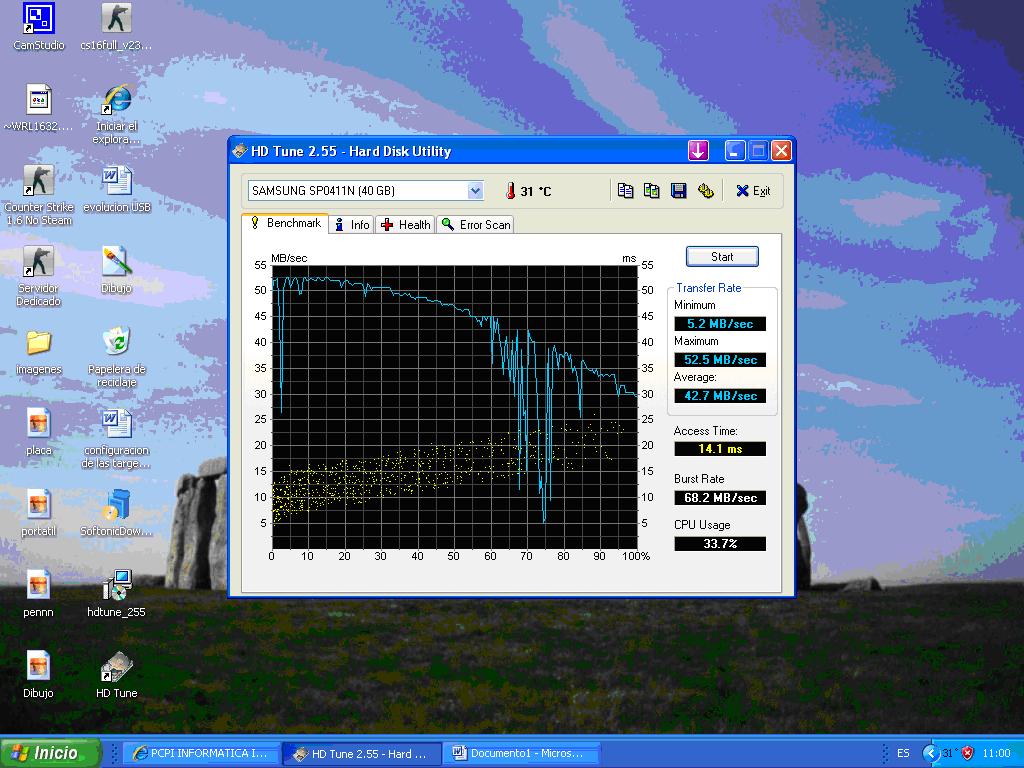This screenshot has height=768, width=1024.
Task: Click the Minimum value 5.2 MB/sec
Action: [x=720, y=323]
